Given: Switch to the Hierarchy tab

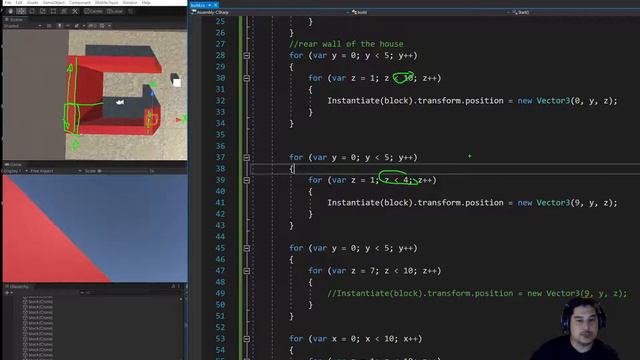Looking at the screenshot, I should [17, 287].
